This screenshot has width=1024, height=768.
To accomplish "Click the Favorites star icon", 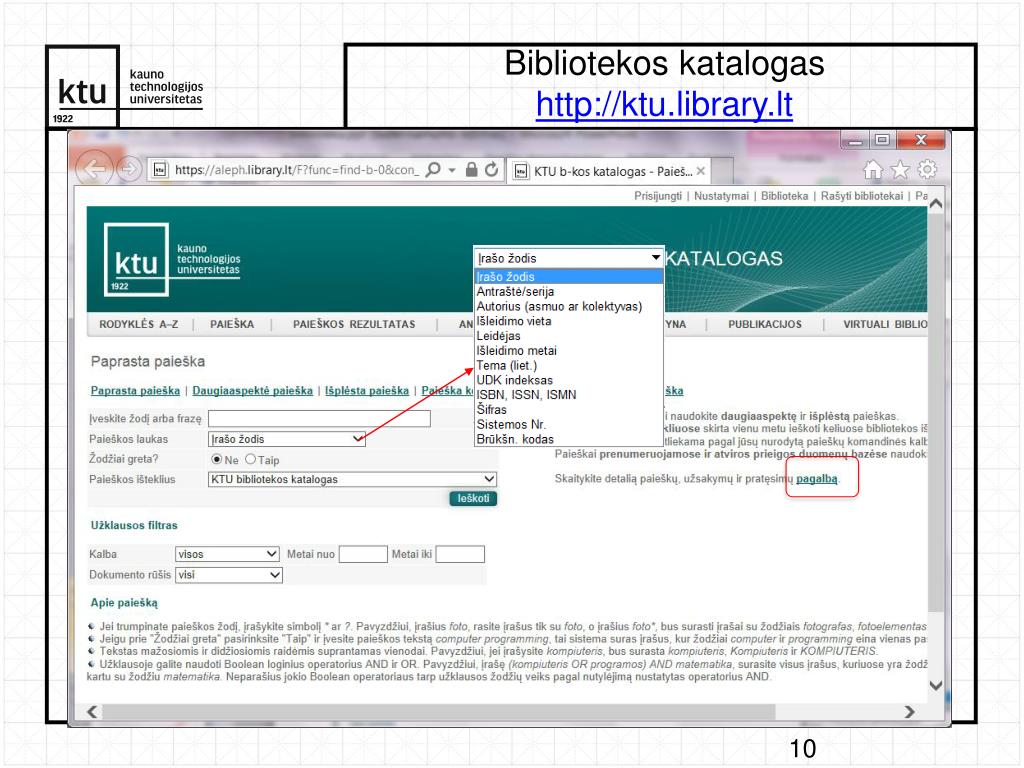I will click(x=900, y=170).
